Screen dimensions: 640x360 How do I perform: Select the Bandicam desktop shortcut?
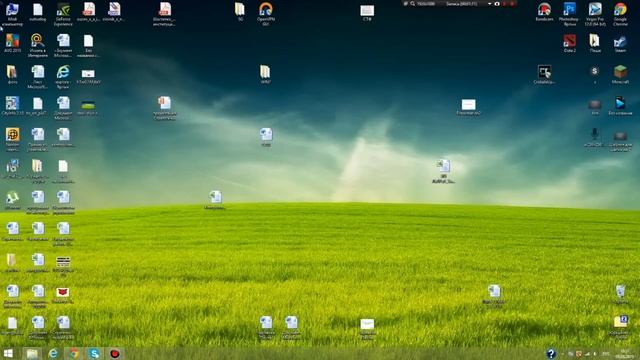544,11
